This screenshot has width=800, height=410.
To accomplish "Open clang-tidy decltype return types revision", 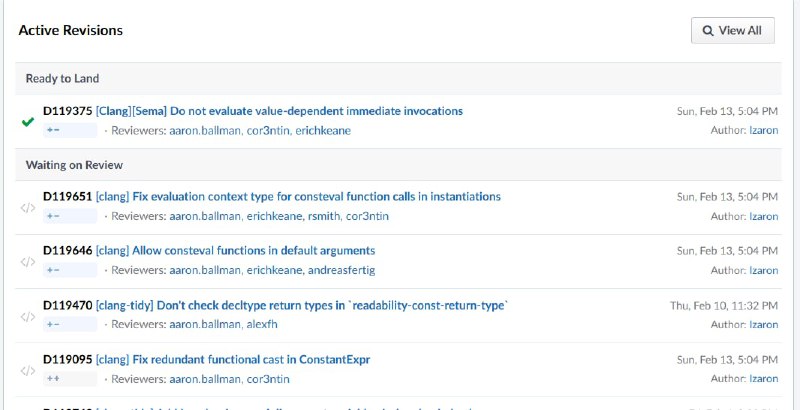I will point(302,305).
